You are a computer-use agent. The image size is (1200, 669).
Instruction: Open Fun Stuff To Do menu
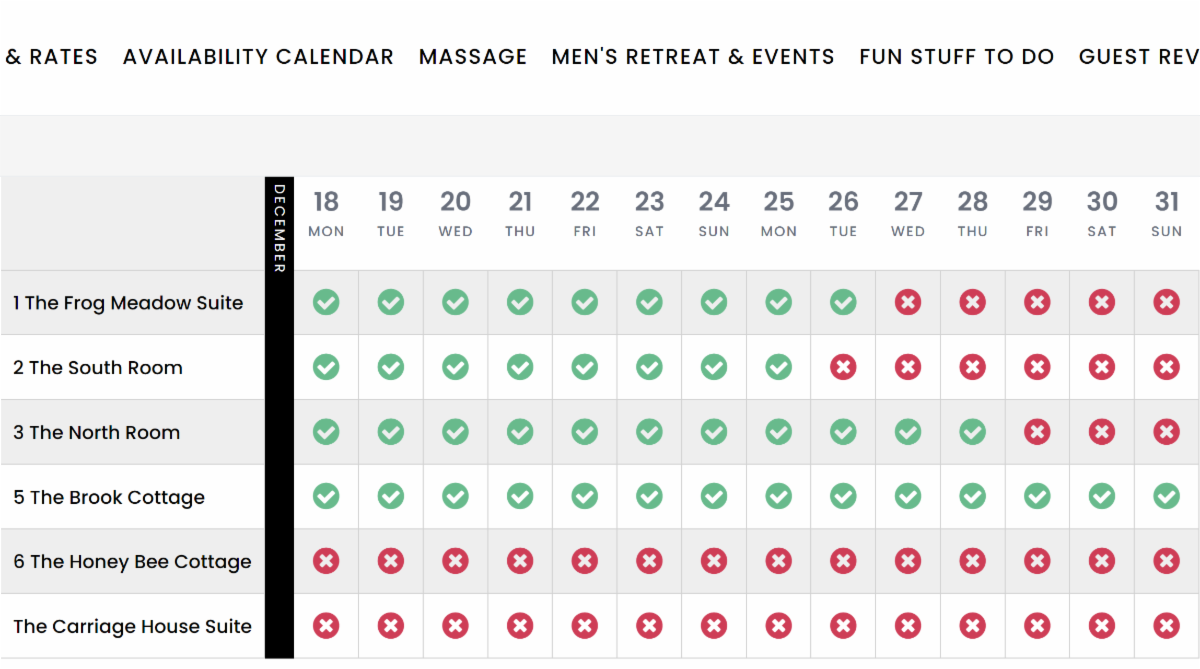point(956,57)
